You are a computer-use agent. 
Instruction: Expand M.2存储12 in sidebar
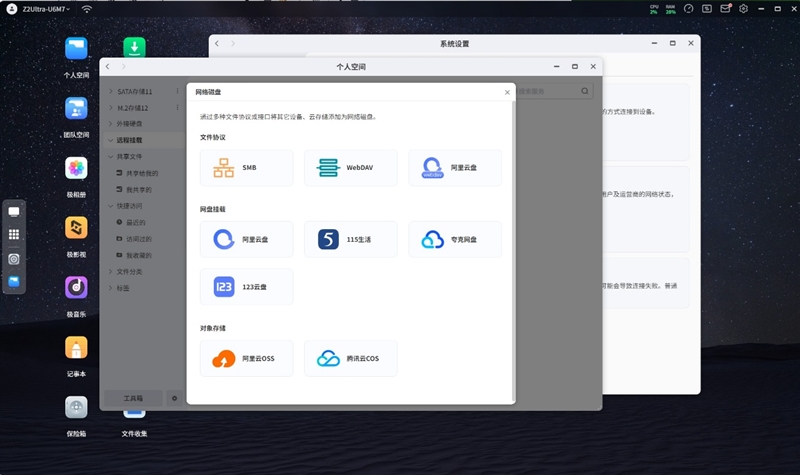coord(111,108)
